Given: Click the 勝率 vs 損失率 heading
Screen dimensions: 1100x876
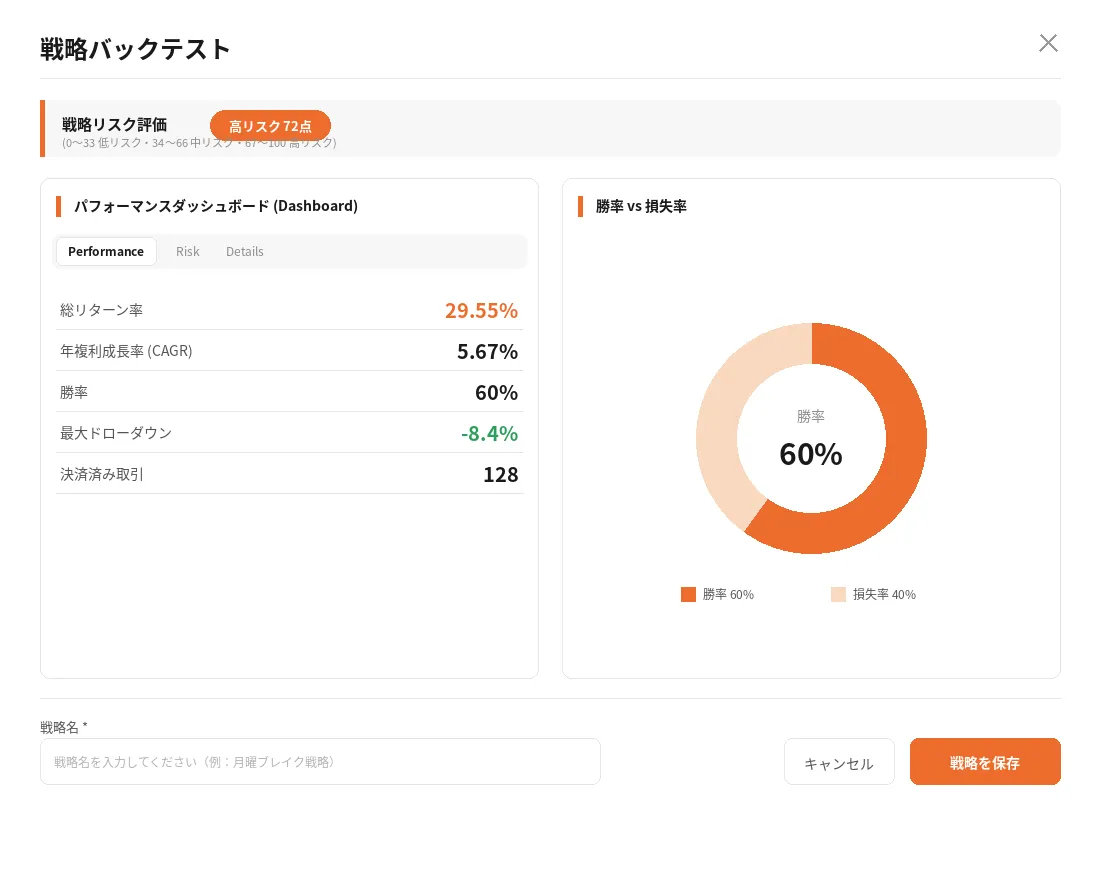Looking at the screenshot, I should click(641, 205).
